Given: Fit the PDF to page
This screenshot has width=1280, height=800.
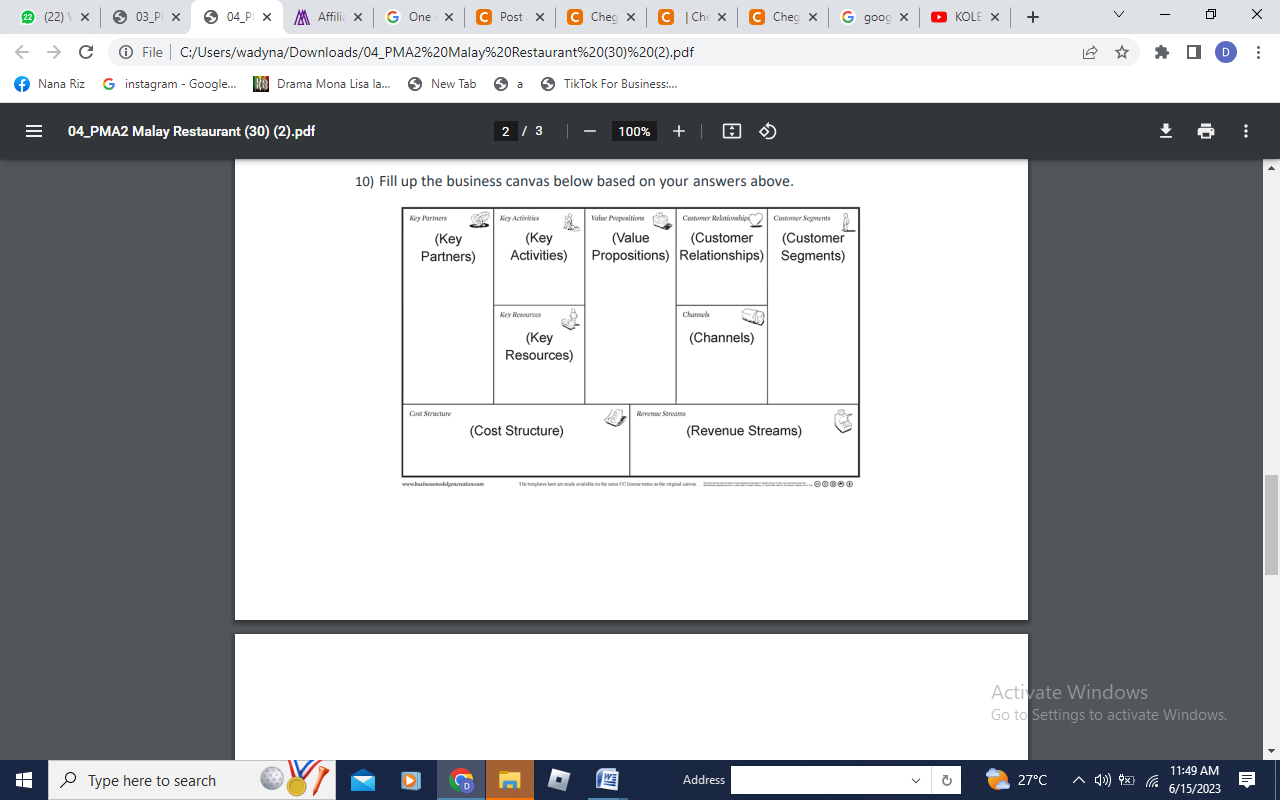Looking at the screenshot, I should click(x=732, y=131).
